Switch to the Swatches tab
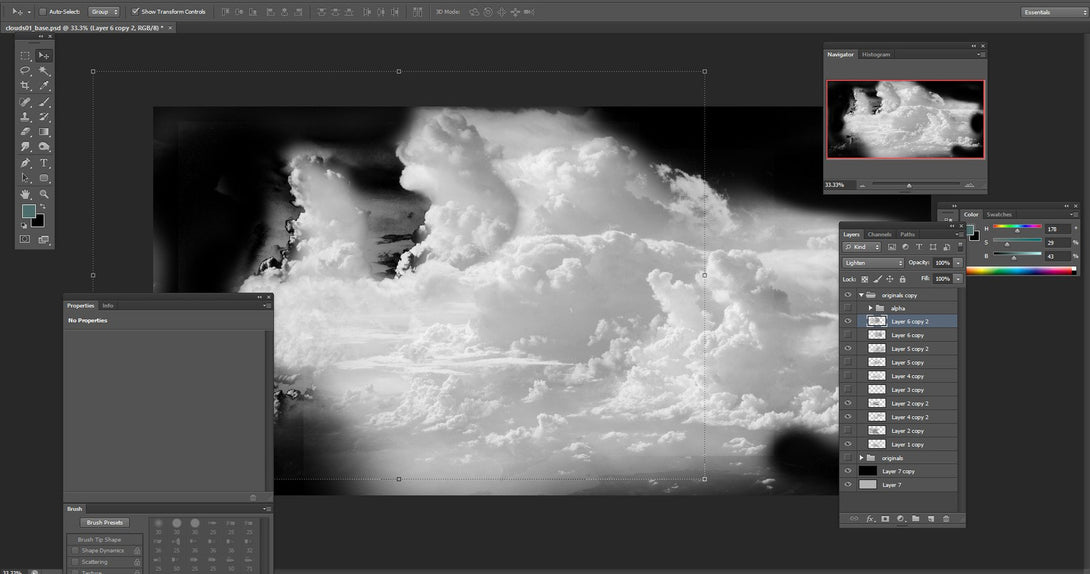 (x=999, y=214)
